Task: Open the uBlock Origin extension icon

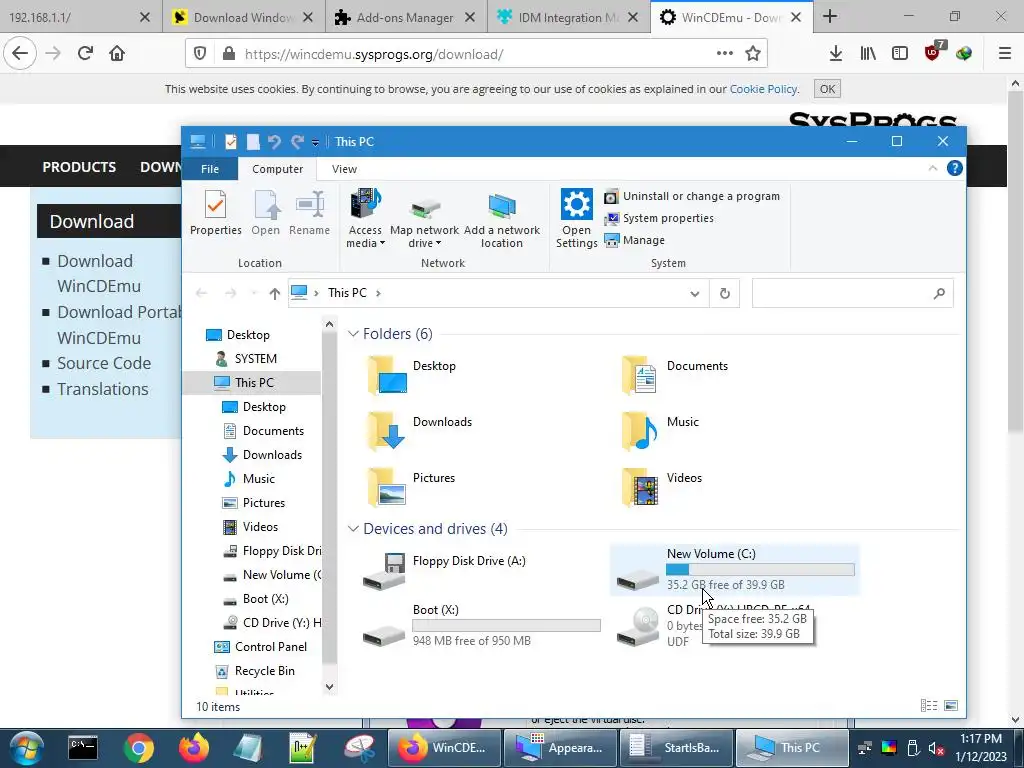Action: pyautogui.click(x=933, y=52)
